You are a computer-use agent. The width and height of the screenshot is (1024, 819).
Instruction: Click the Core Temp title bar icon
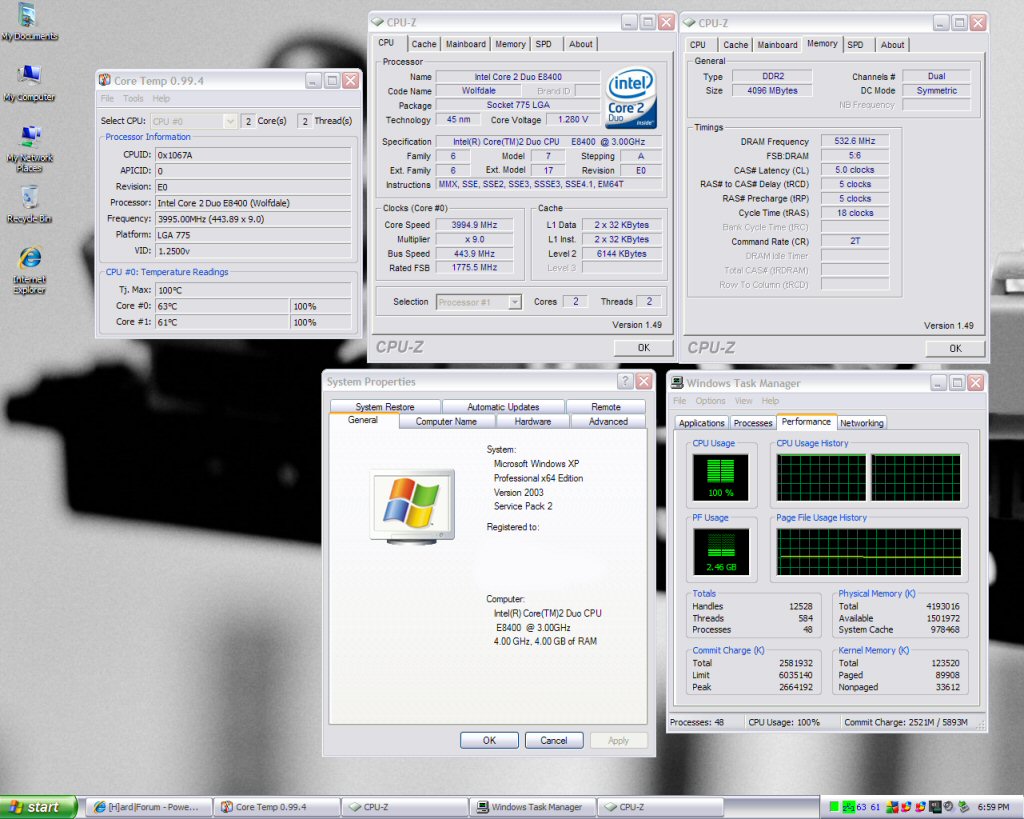(104, 80)
